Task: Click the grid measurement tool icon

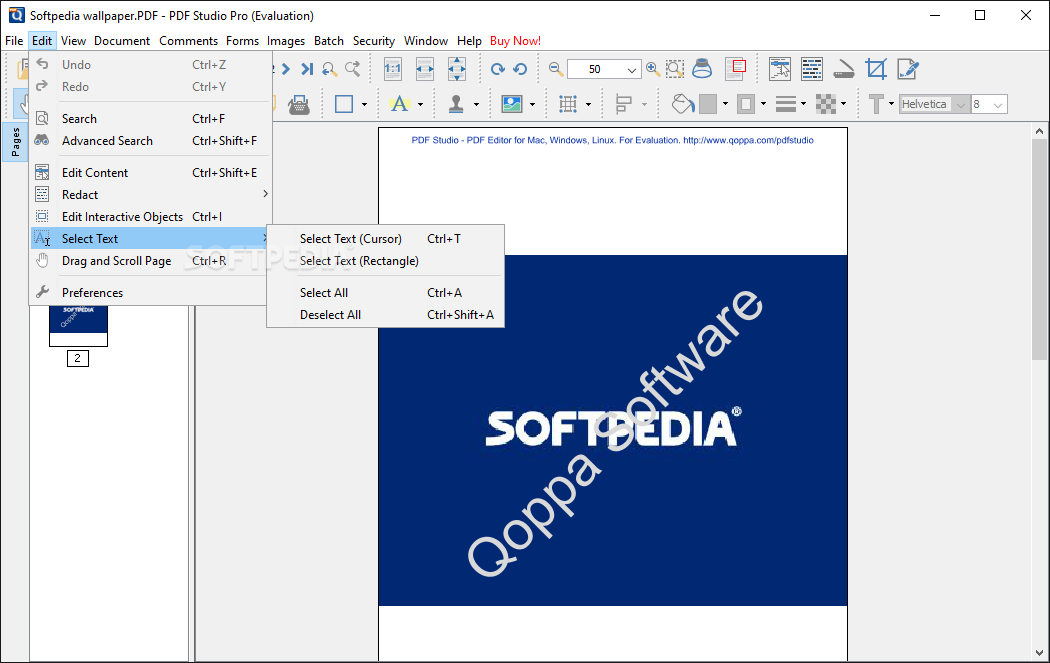Action: click(x=568, y=104)
